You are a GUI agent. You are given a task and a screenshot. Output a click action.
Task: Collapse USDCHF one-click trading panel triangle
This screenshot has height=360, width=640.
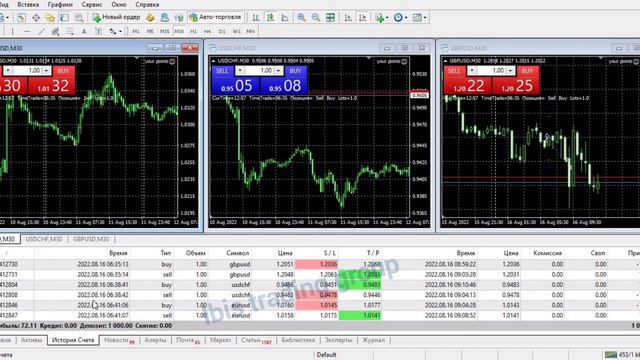pyautogui.click(x=213, y=61)
